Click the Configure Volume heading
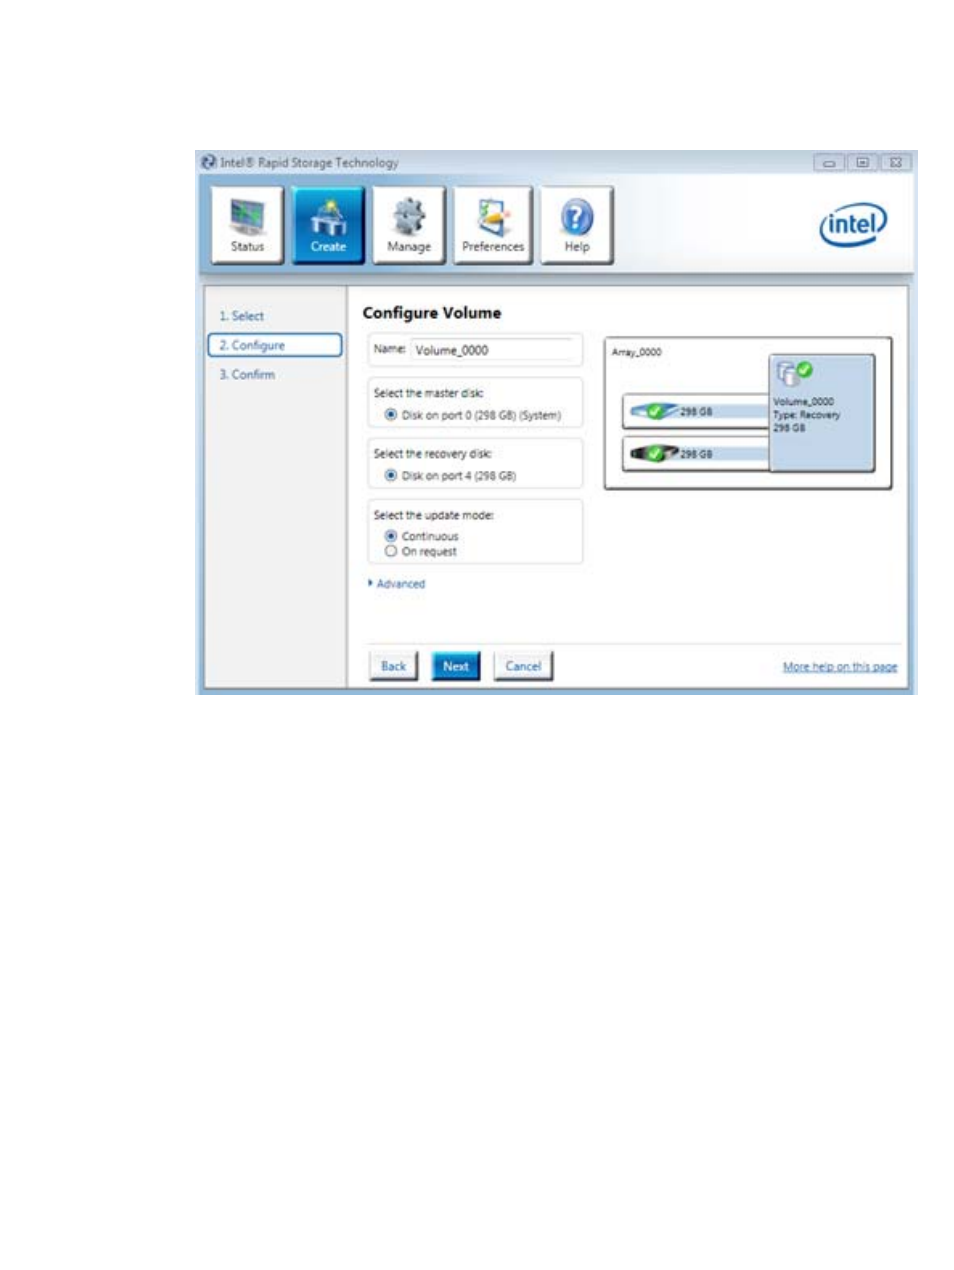The height and width of the screenshot is (1270, 954). pos(432,313)
